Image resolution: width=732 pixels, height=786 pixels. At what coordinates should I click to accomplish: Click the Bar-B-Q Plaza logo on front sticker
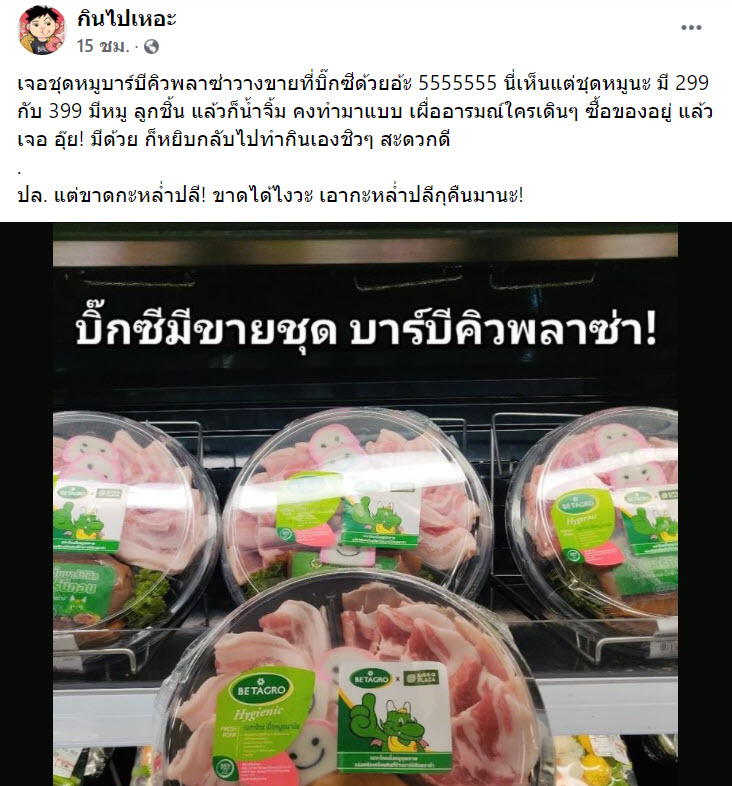(421, 679)
